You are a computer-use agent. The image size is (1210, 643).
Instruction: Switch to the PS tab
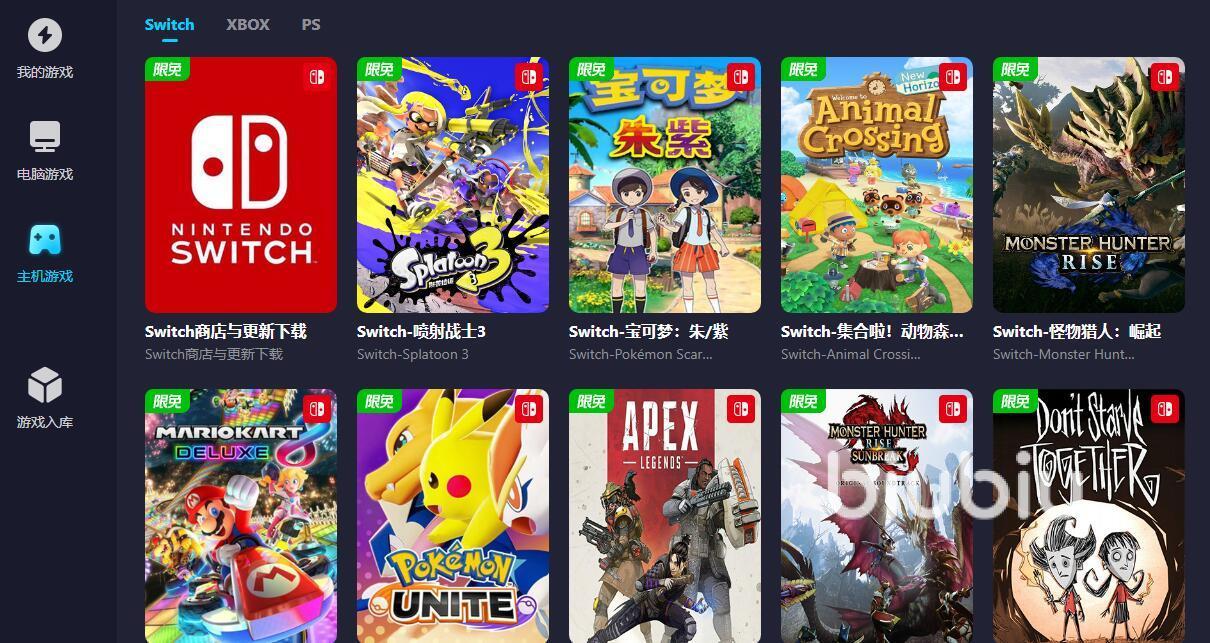(311, 24)
